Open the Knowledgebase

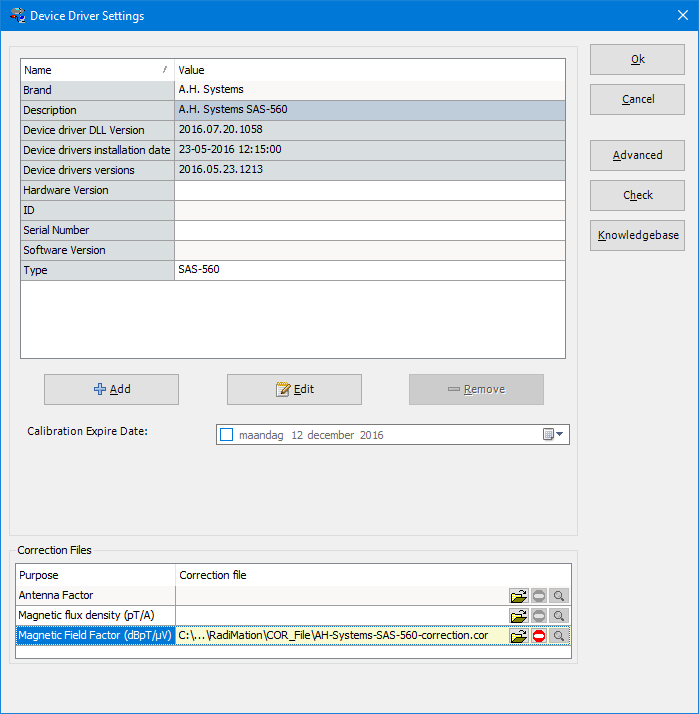pyautogui.click(x=637, y=235)
